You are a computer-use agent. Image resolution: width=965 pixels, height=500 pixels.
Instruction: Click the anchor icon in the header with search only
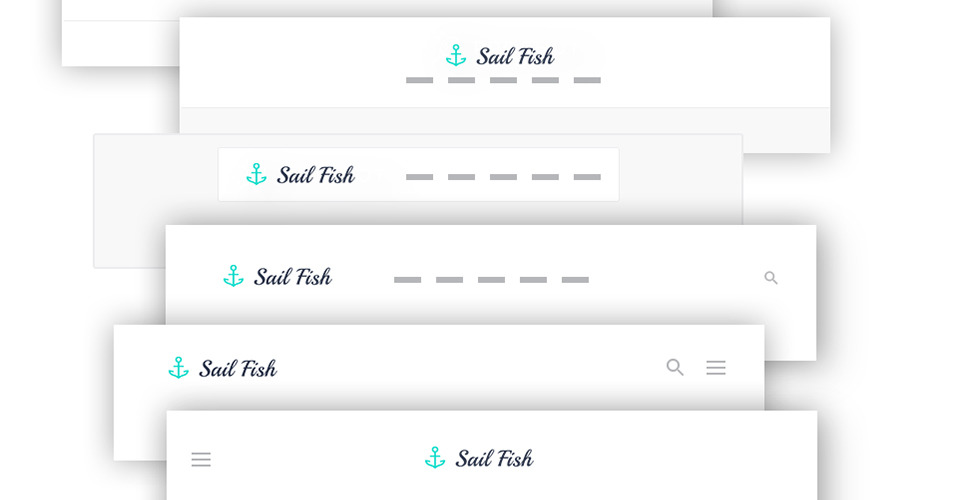tap(233, 277)
